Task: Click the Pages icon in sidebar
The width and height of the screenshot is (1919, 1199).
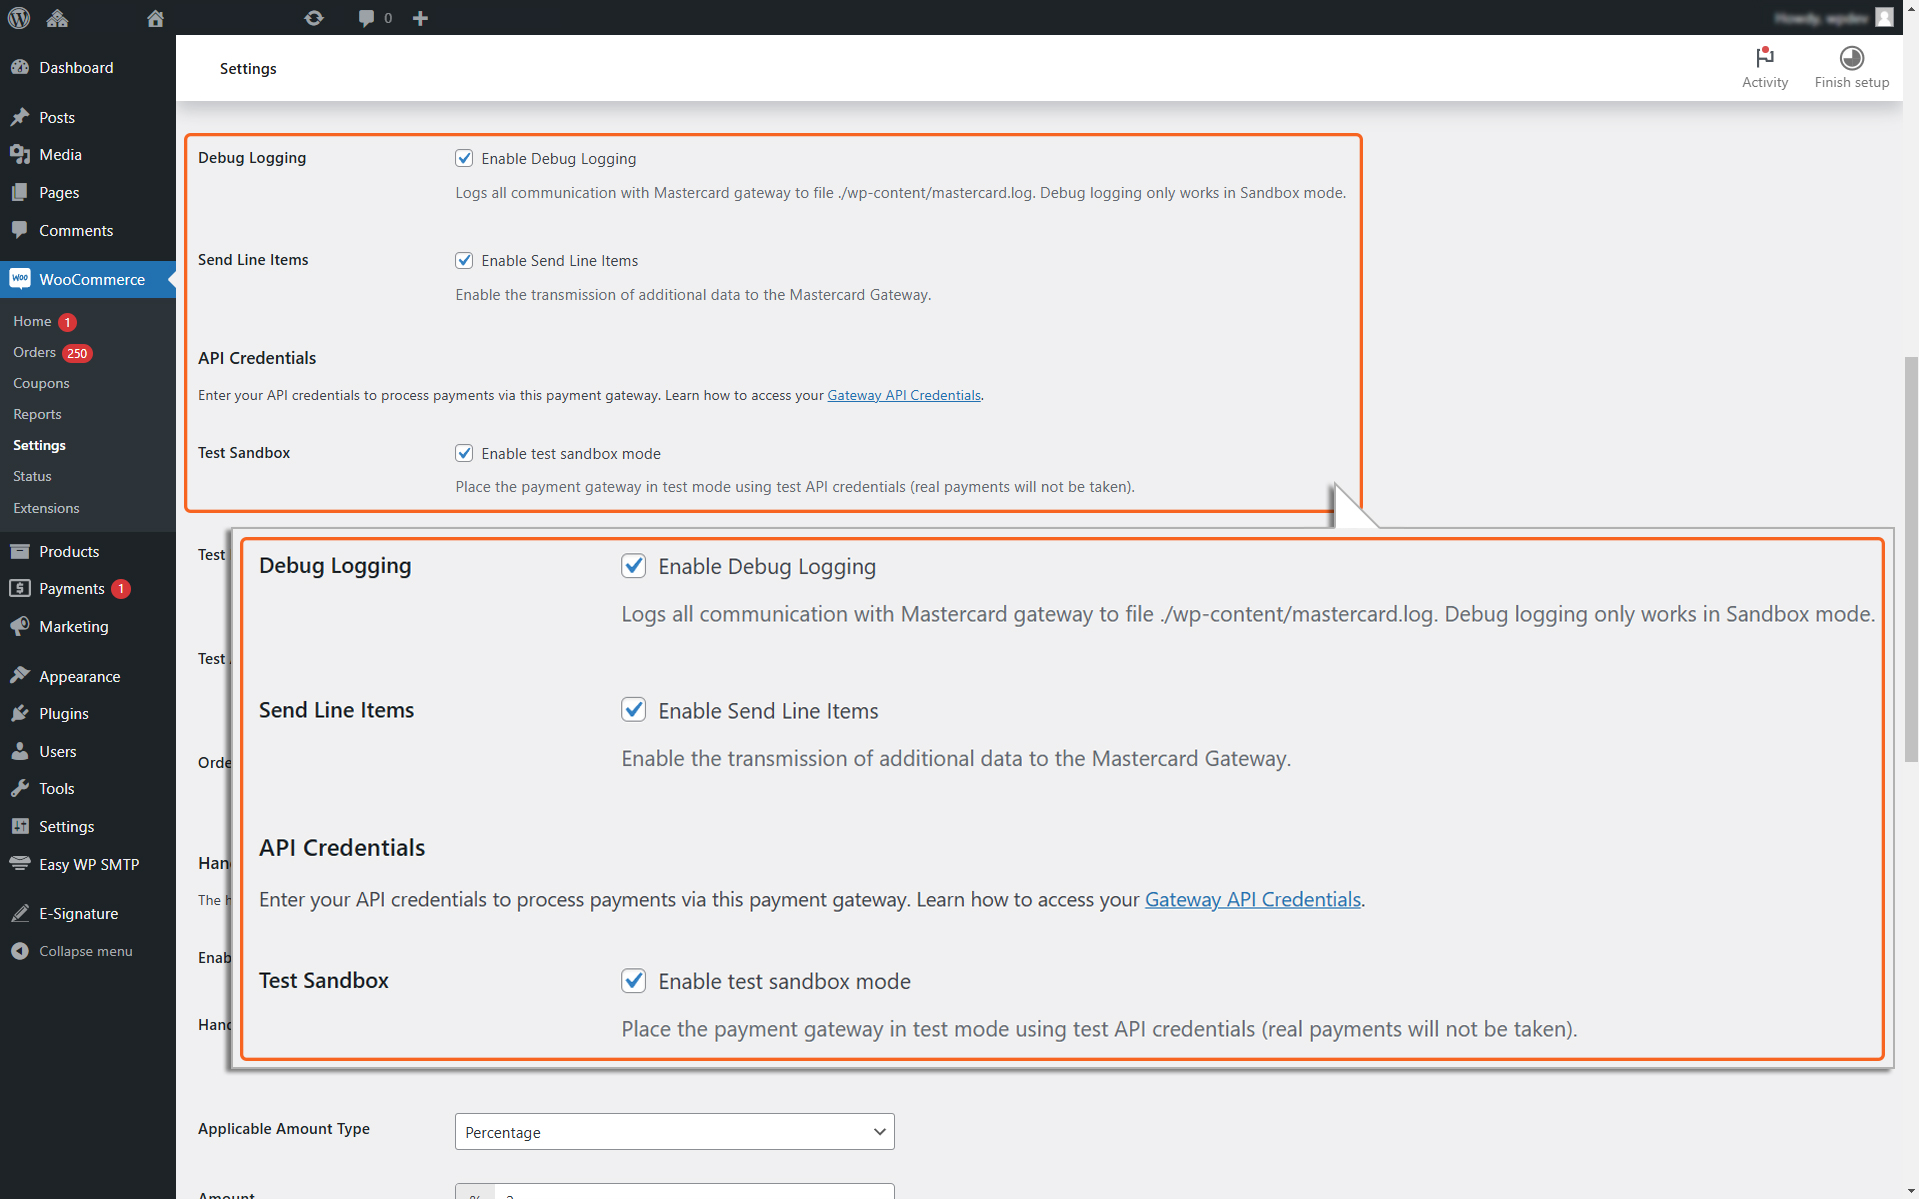Action: click(x=20, y=192)
